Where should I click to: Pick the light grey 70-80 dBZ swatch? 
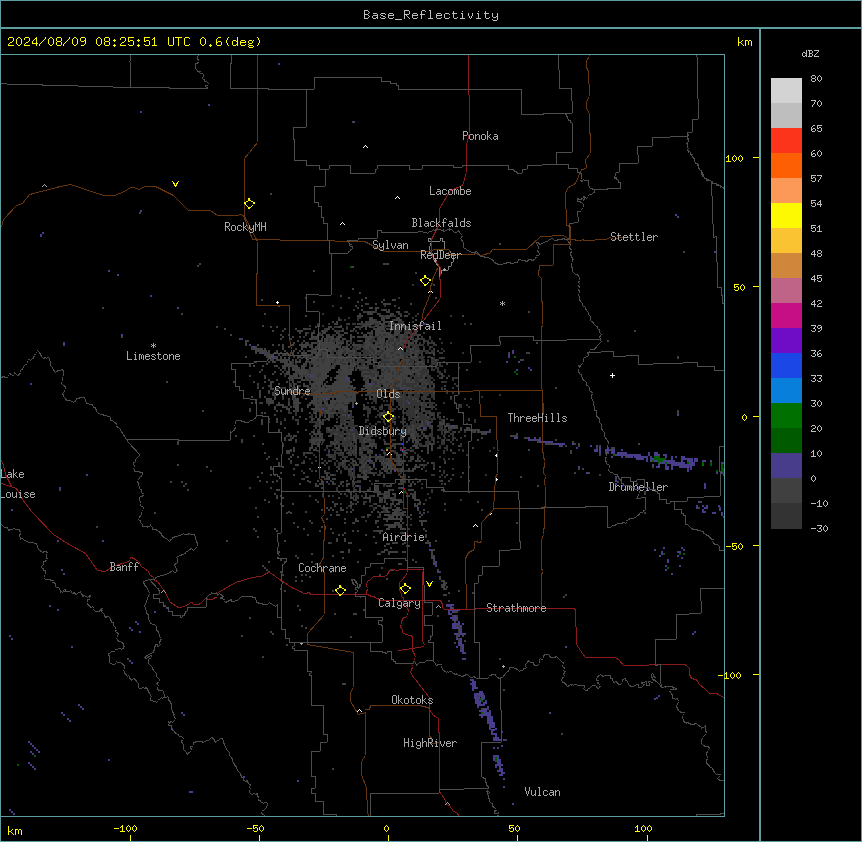pos(786,90)
